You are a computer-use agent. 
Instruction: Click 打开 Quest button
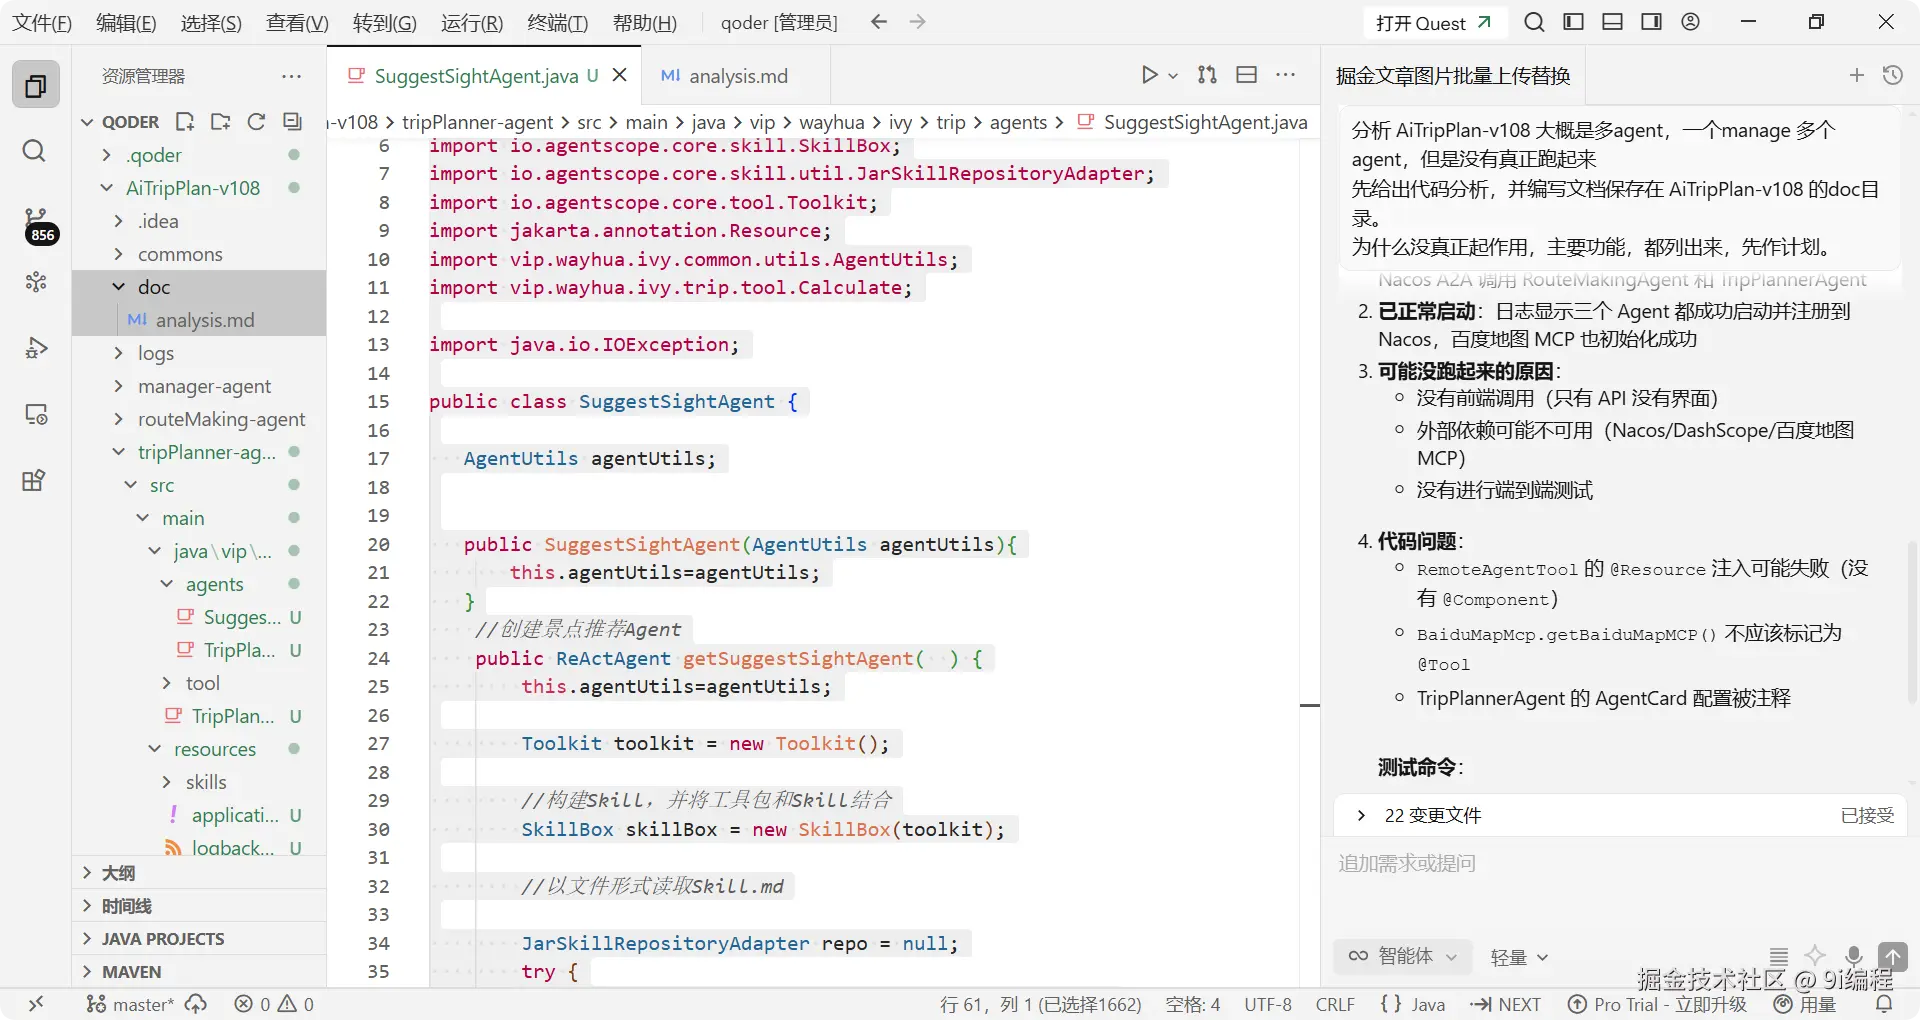coord(1433,23)
